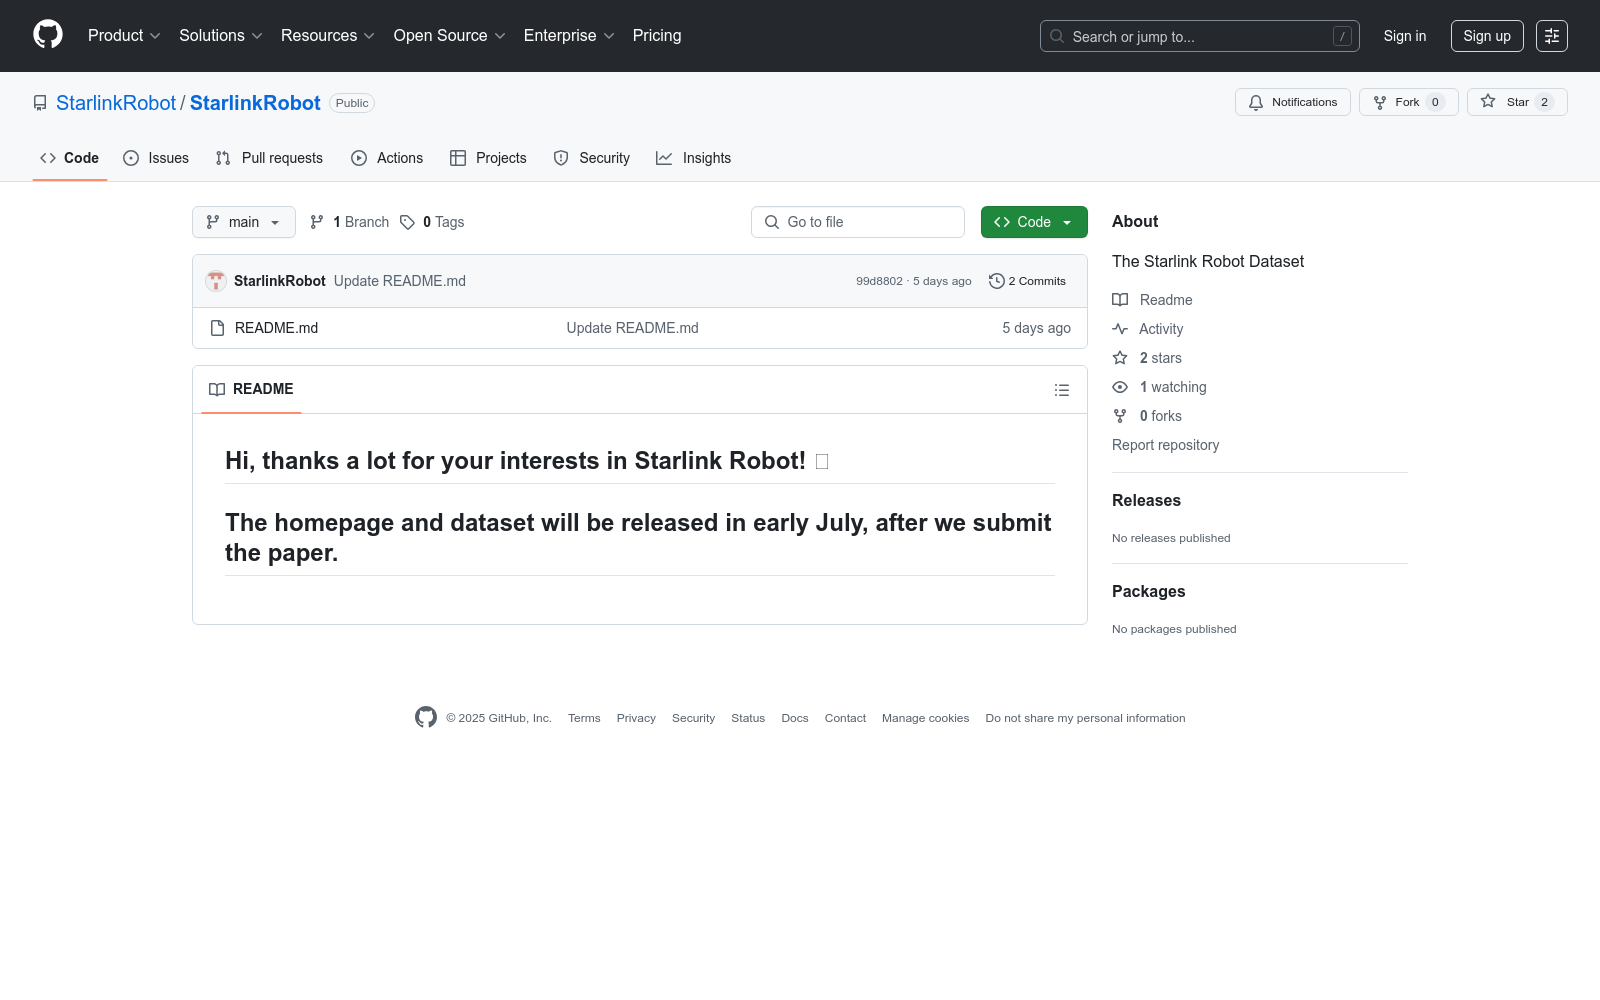The image size is (1600, 1000).
Task: Open the footer Security link
Action: click(x=693, y=718)
